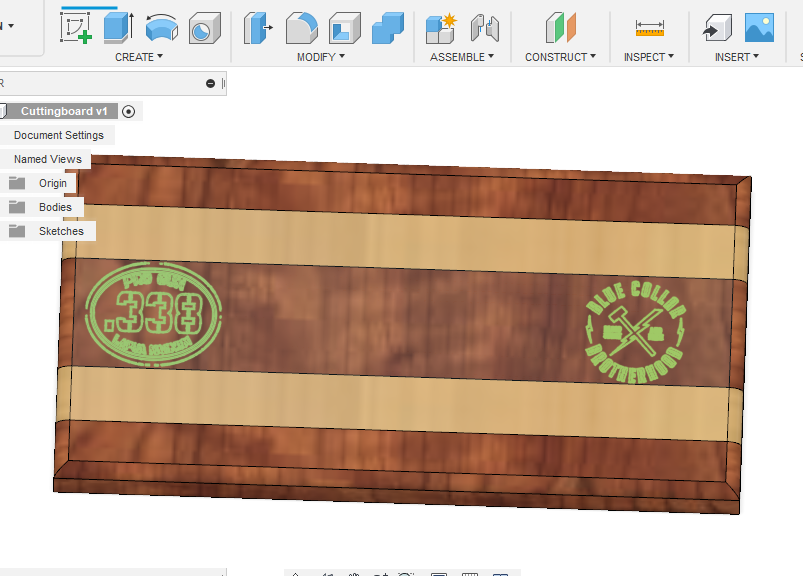The image size is (803, 576).
Task: Click the Sketches folder icon
Action: [17, 231]
